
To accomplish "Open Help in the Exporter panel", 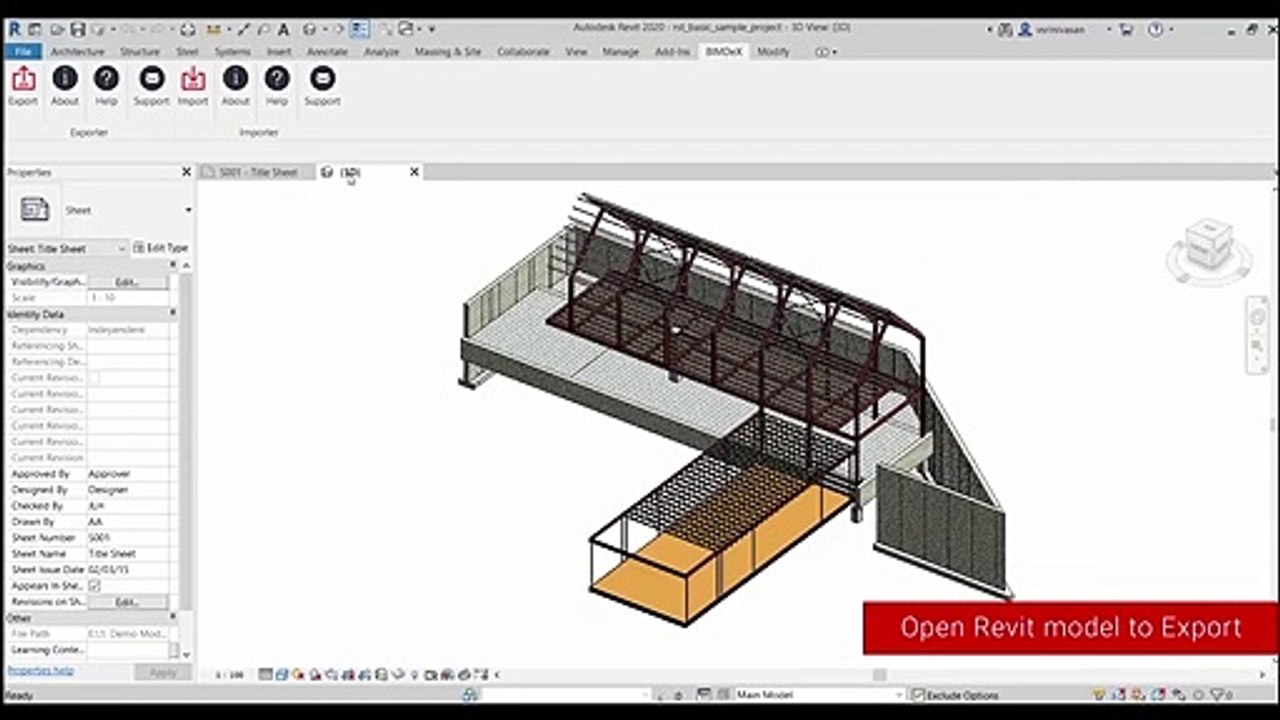I will (106, 78).
